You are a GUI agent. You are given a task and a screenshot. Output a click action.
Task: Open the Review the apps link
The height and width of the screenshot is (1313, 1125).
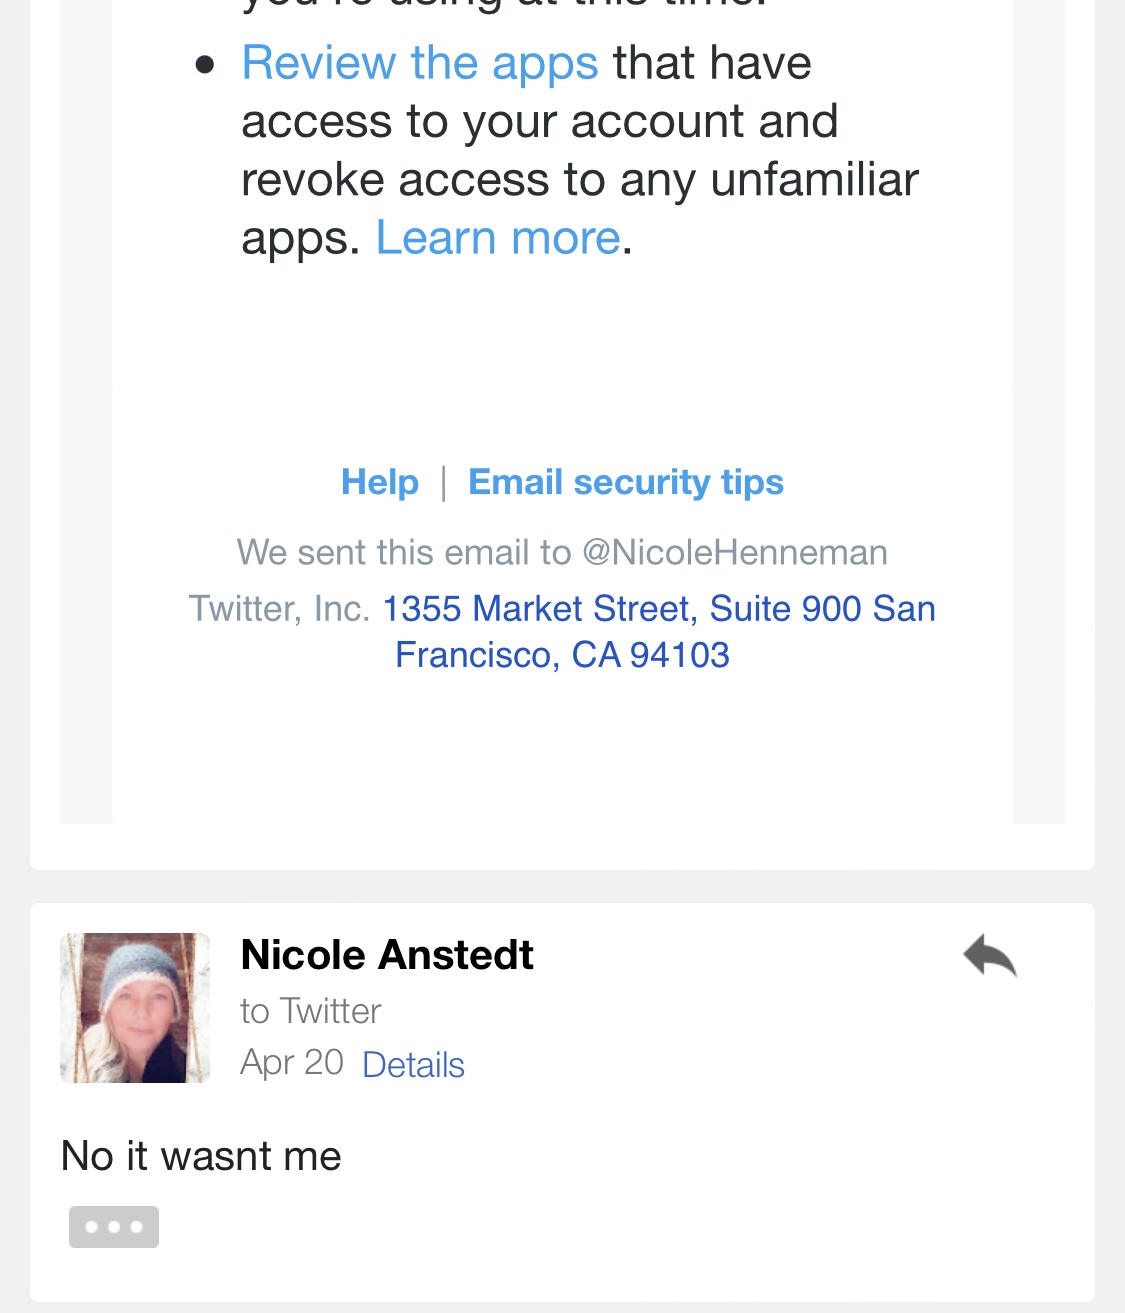[x=420, y=63]
